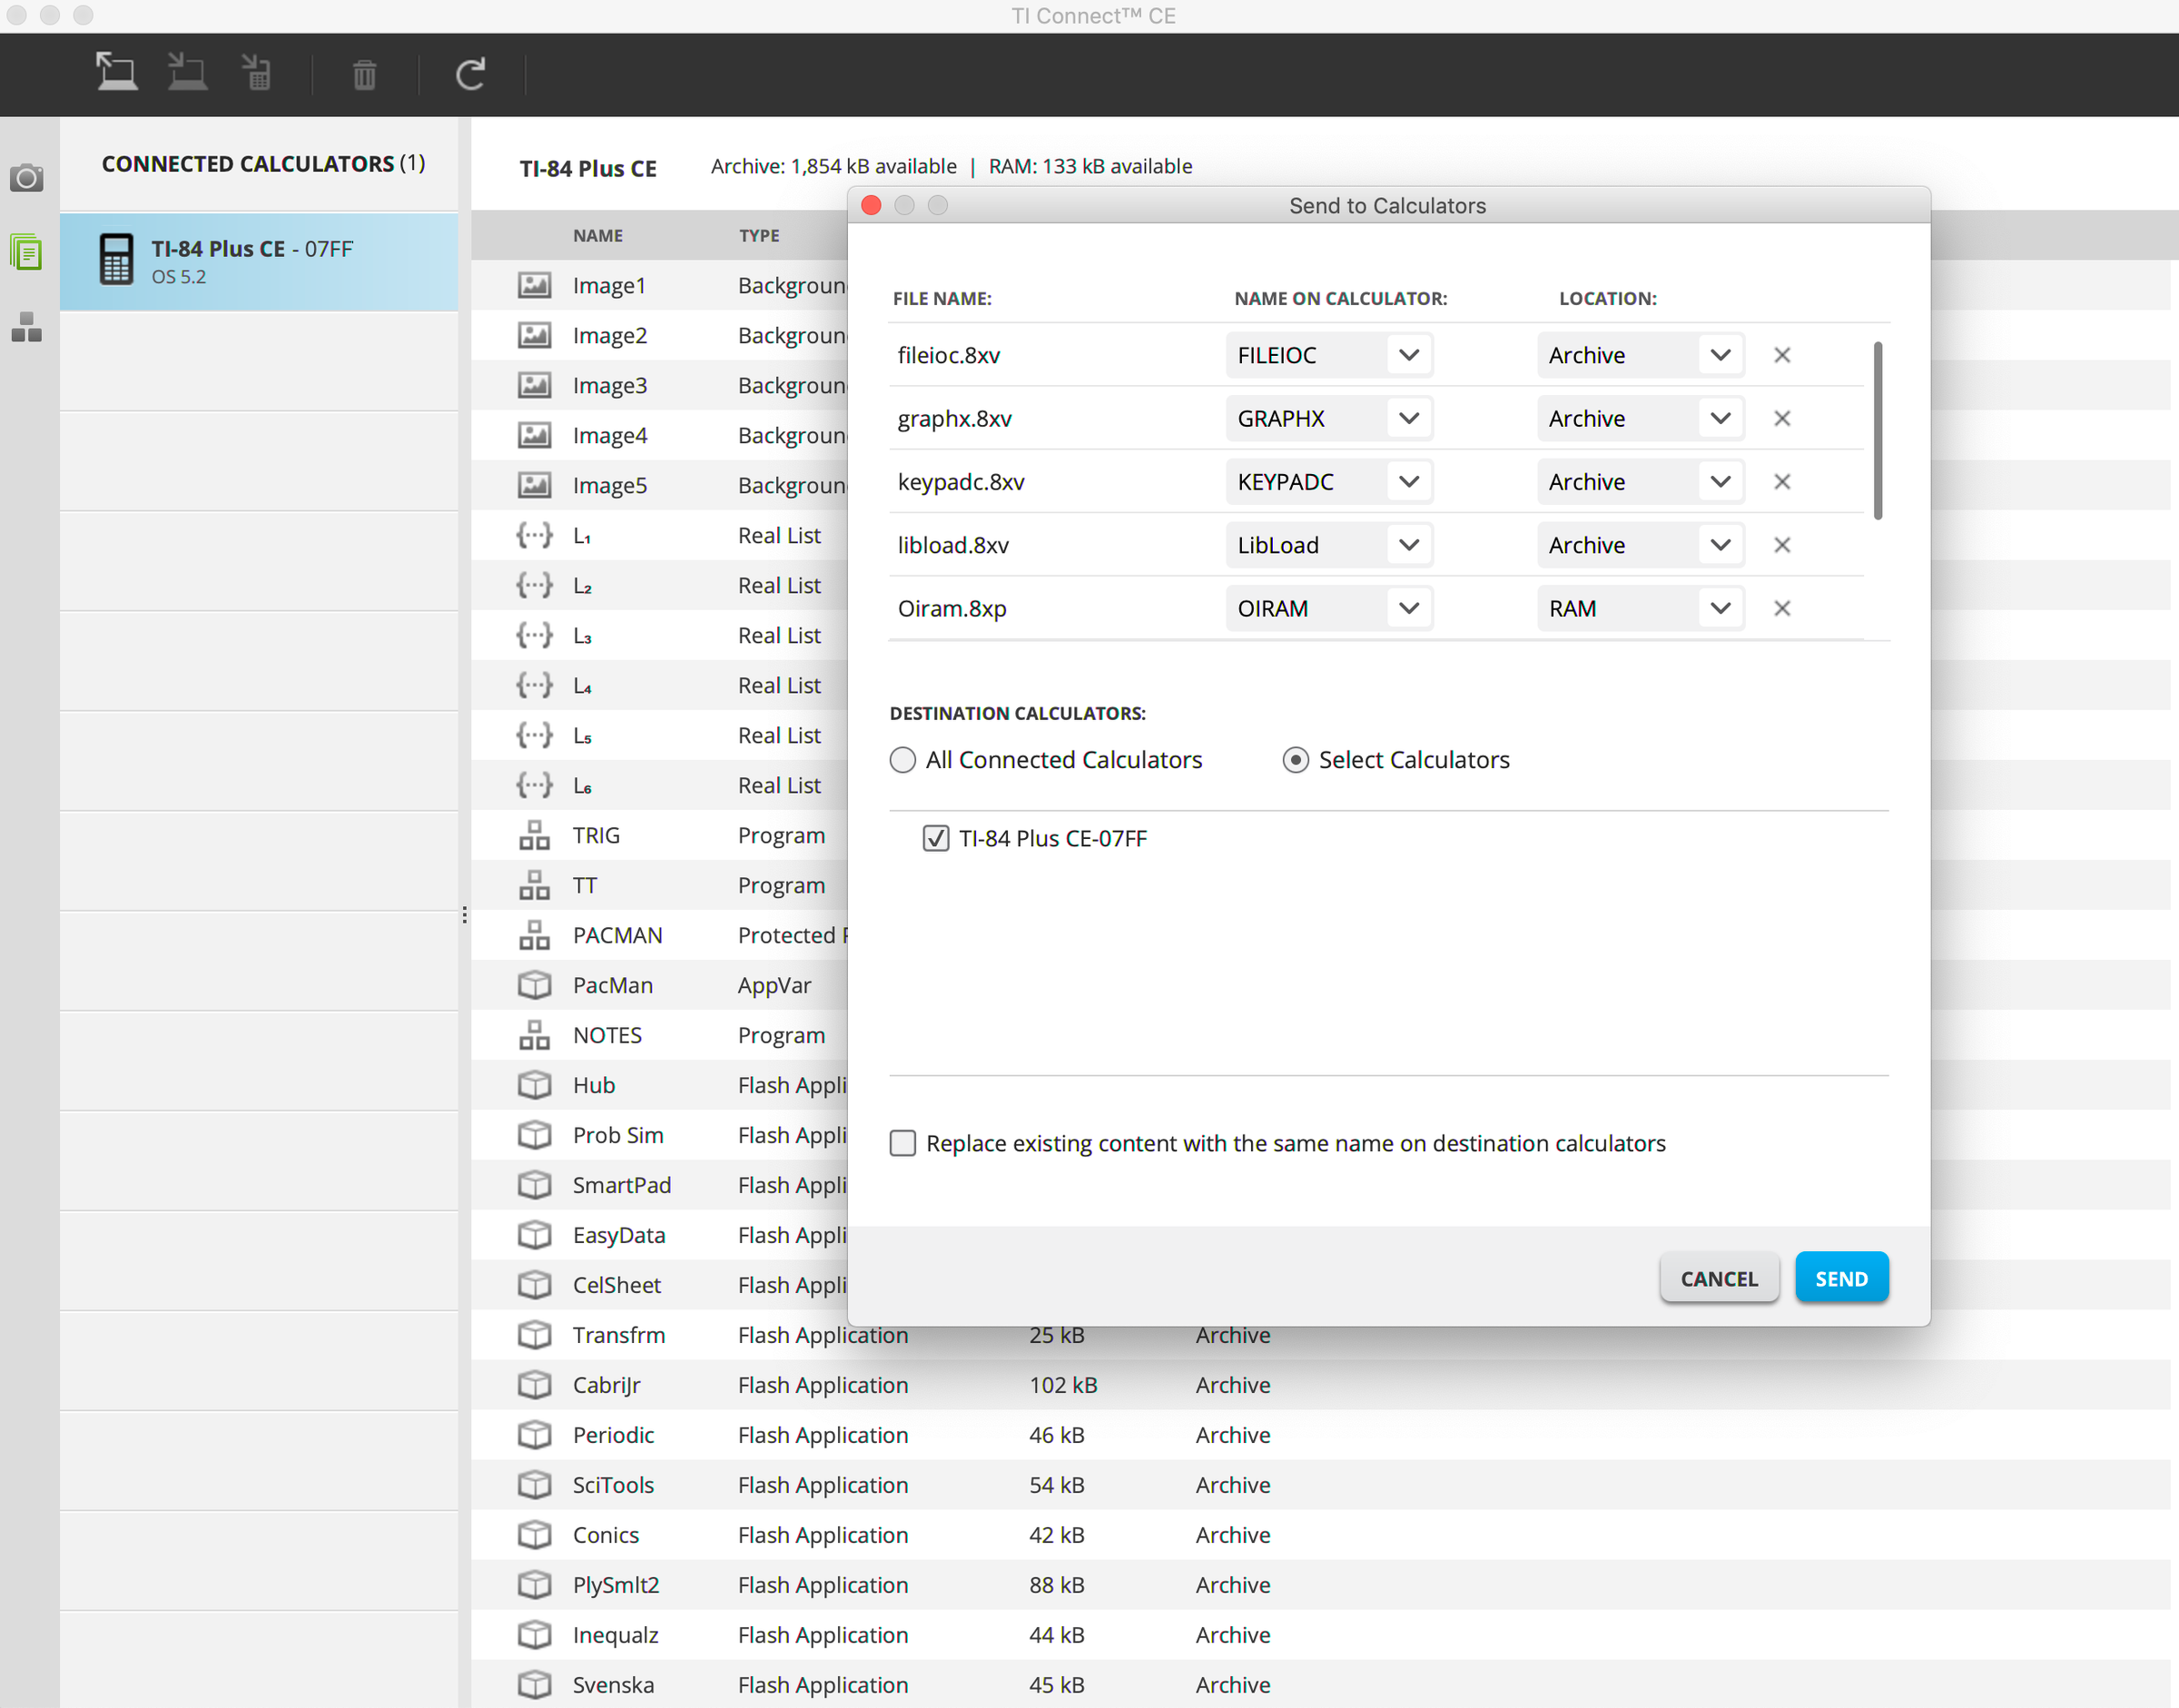Screen dimensions: 2179x1708
Task: Click the trash delete toolbar icon
Action: [364, 74]
